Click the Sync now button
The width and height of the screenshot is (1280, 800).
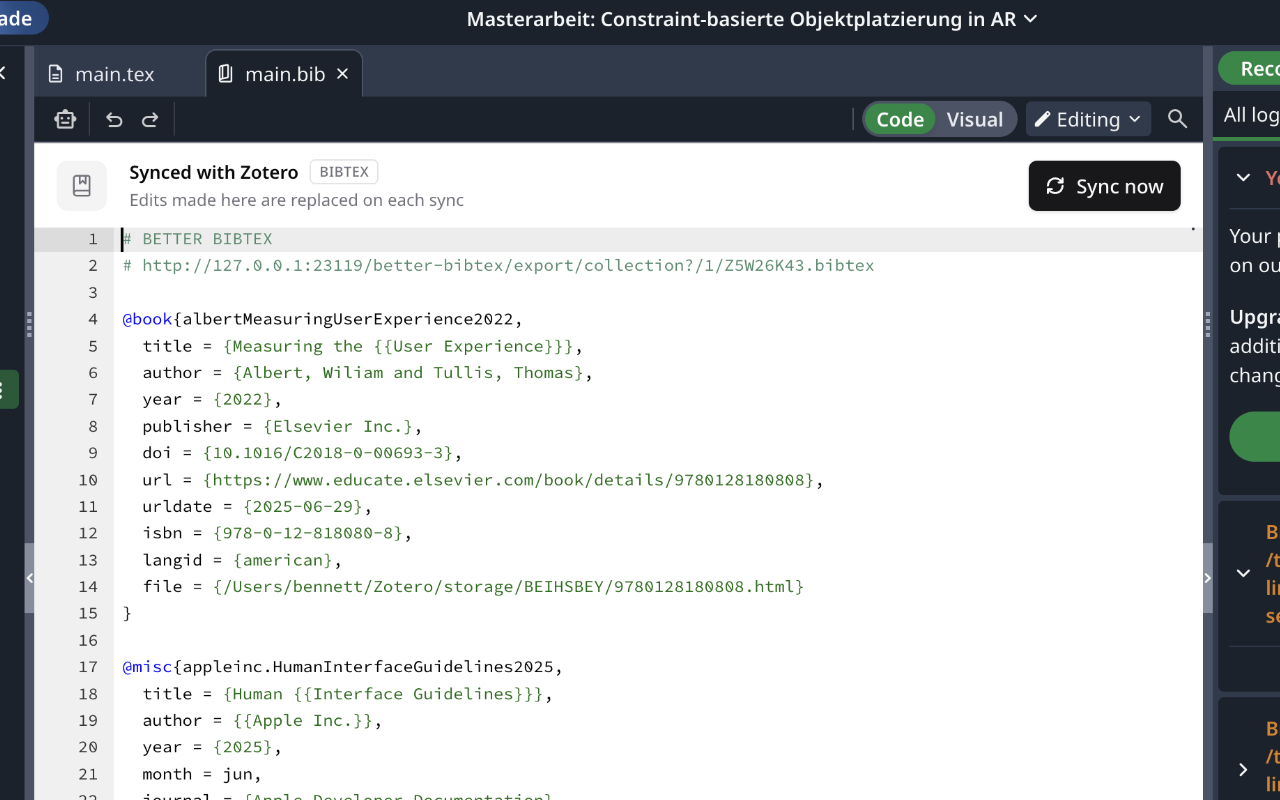[1105, 186]
